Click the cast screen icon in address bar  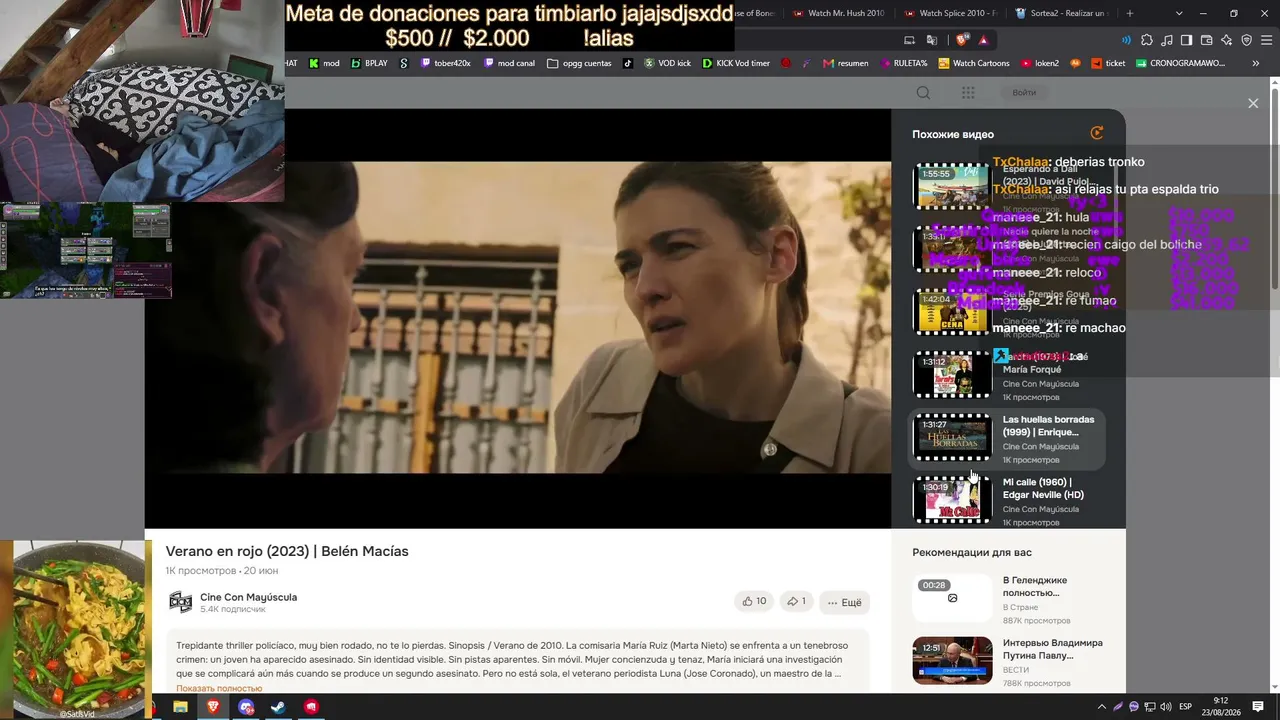[909, 40]
